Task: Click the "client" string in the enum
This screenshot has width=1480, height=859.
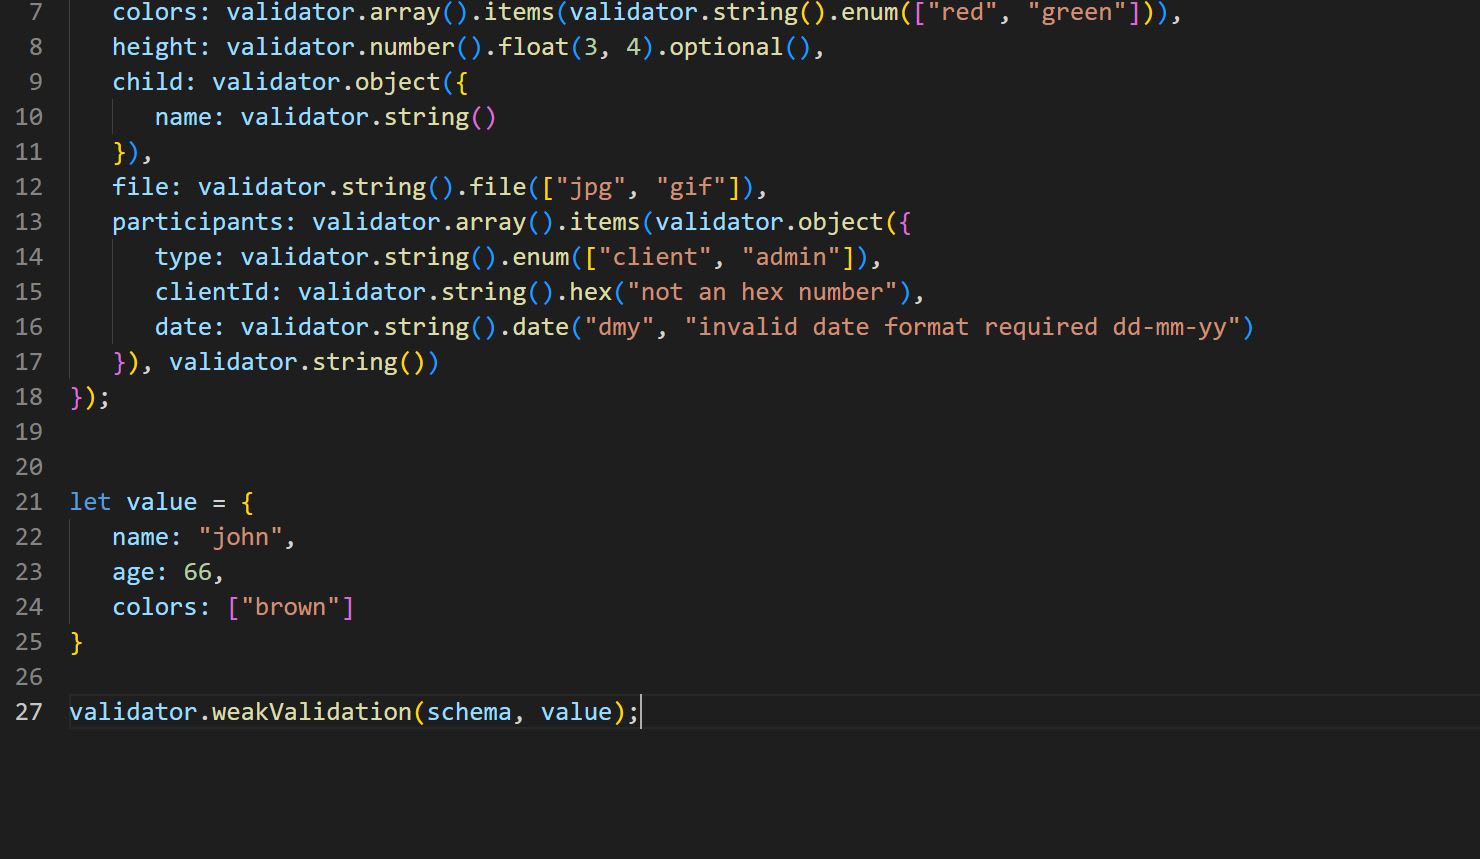Action: 656,257
